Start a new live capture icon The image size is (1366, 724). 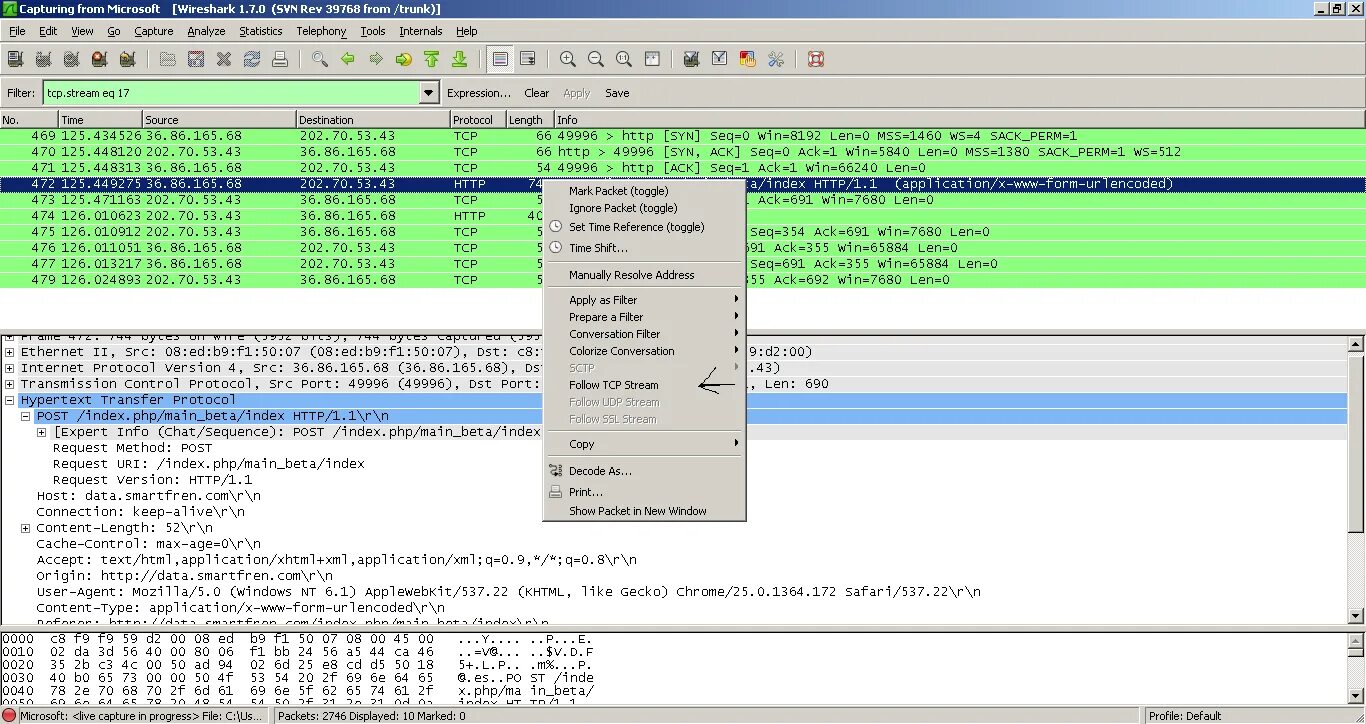click(72, 59)
